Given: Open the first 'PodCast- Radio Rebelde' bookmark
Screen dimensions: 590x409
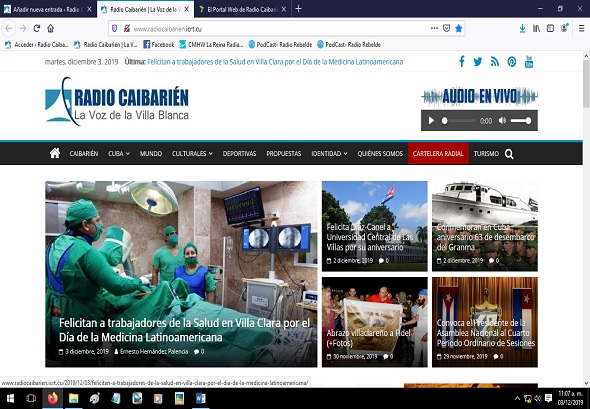Looking at the screenshot, I should [280, 44].
